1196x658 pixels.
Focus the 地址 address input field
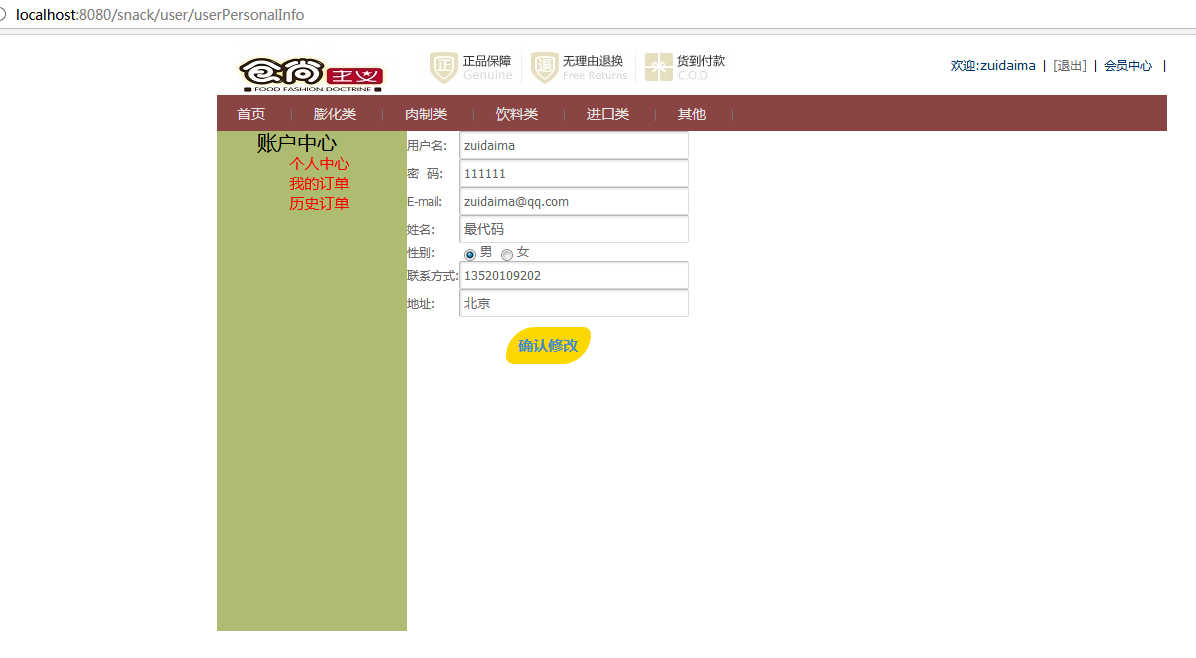574,303
